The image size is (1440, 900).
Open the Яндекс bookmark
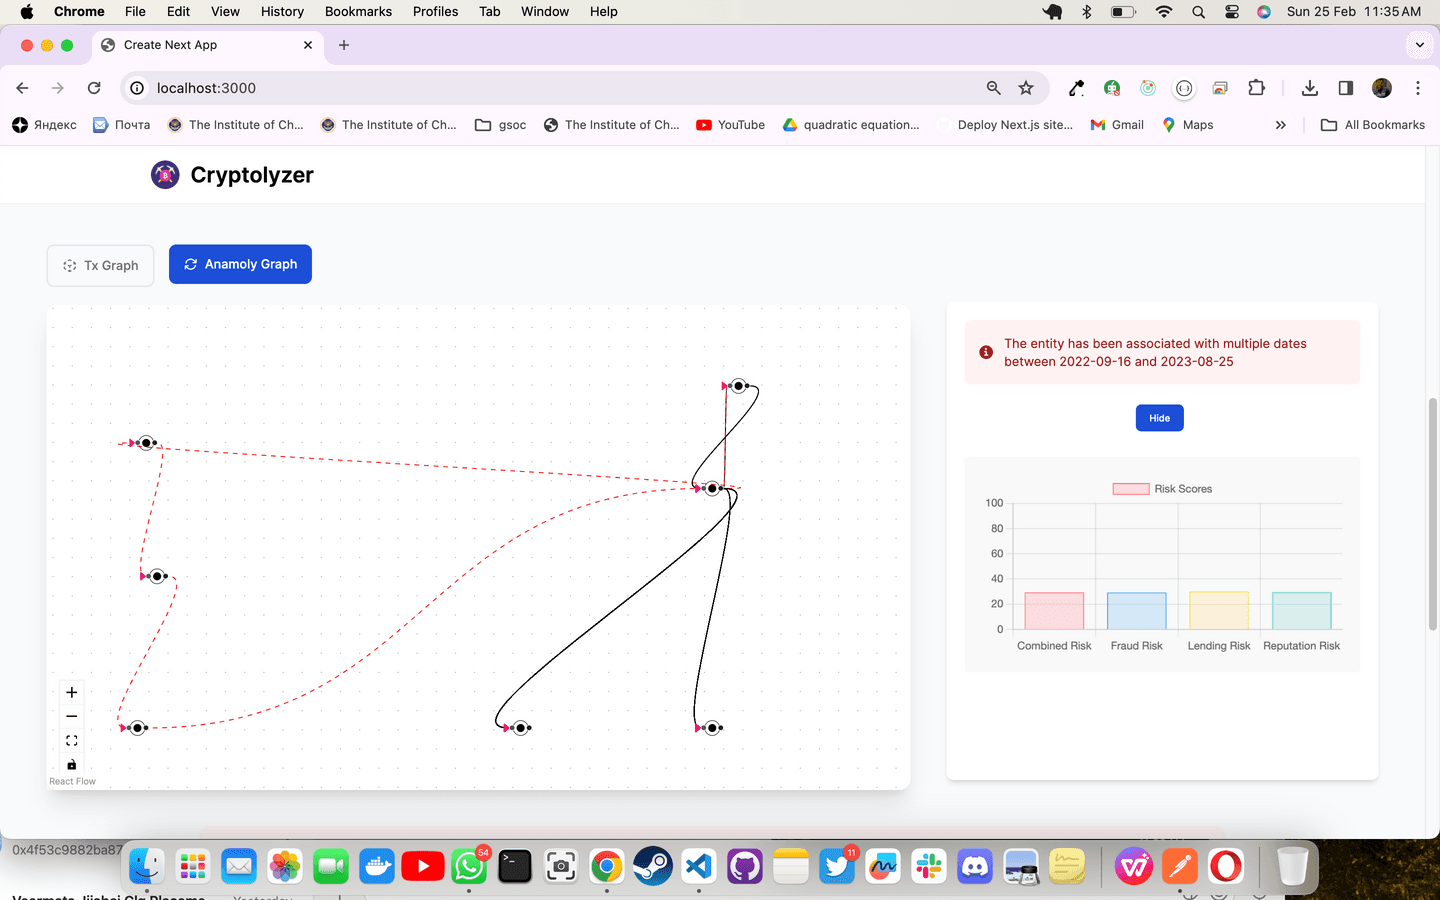44,125
